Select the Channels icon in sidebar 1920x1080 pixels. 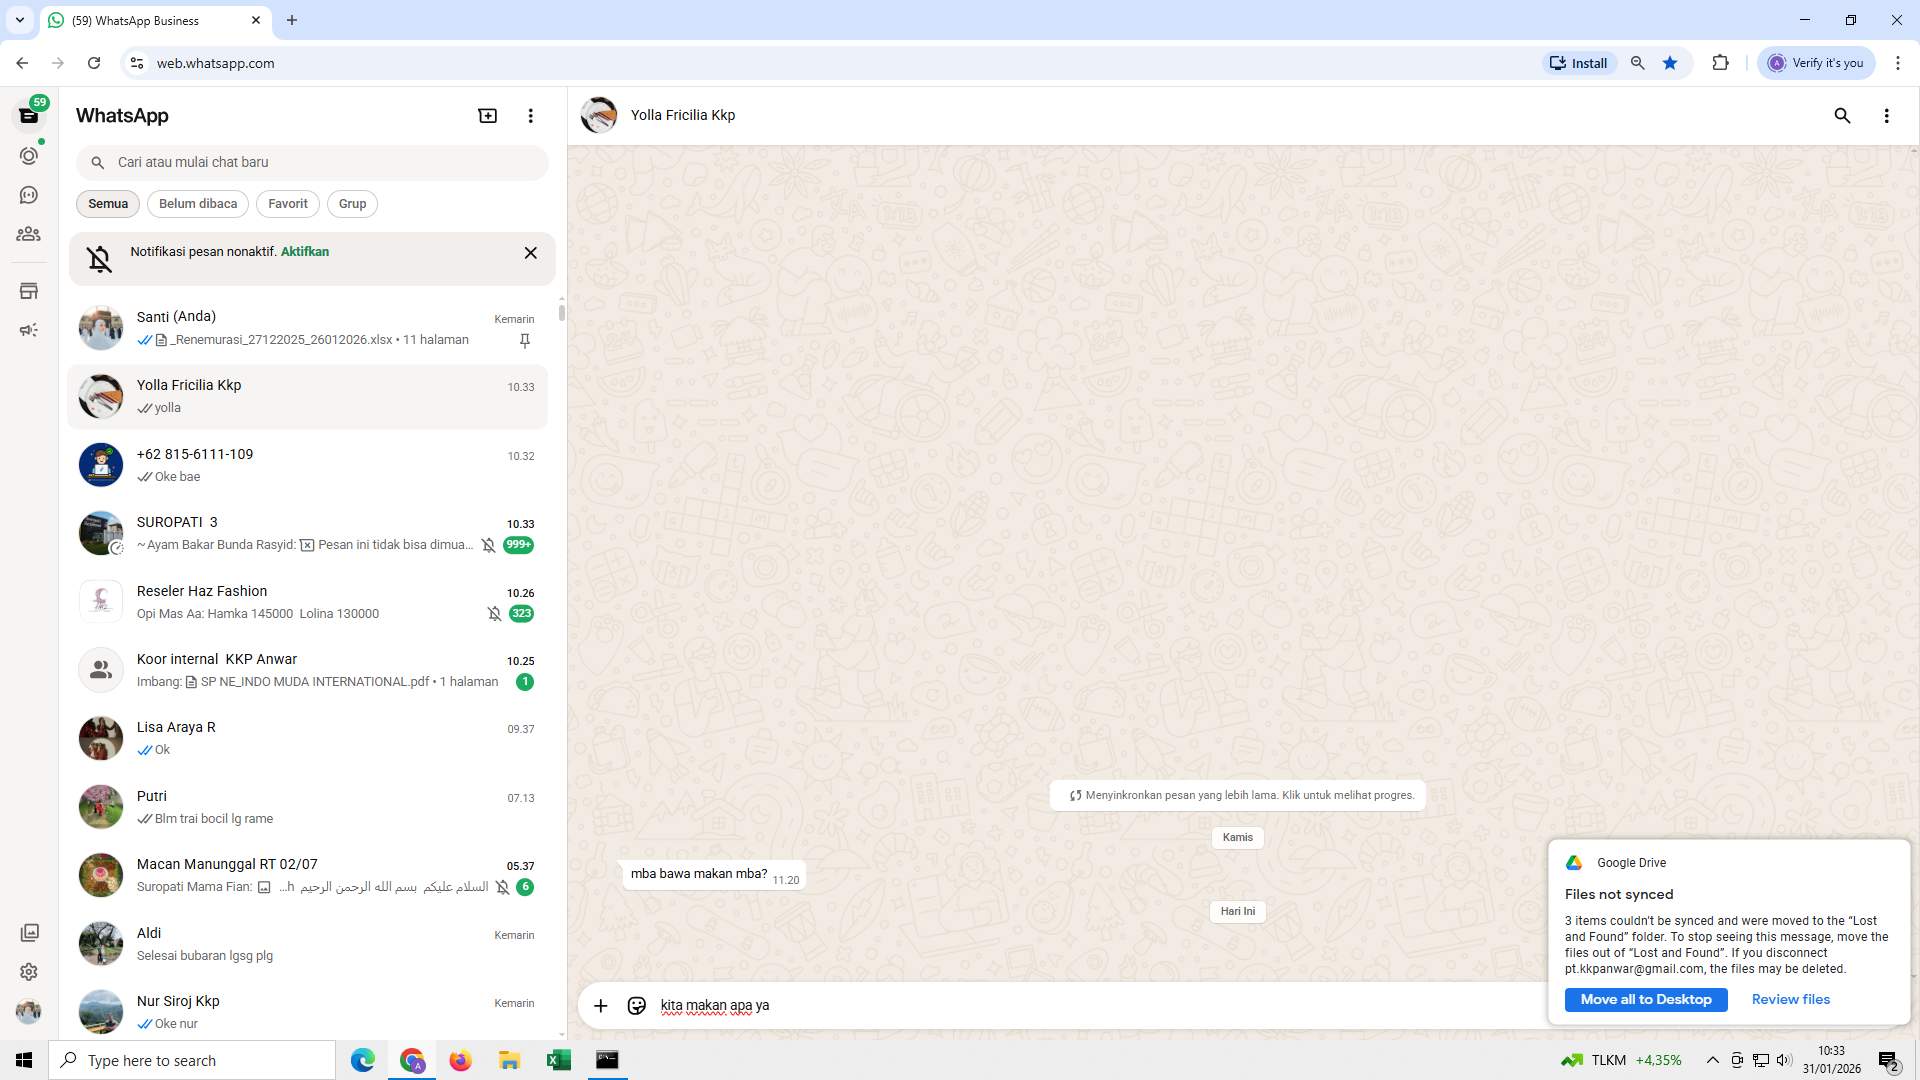coord(29,195)
